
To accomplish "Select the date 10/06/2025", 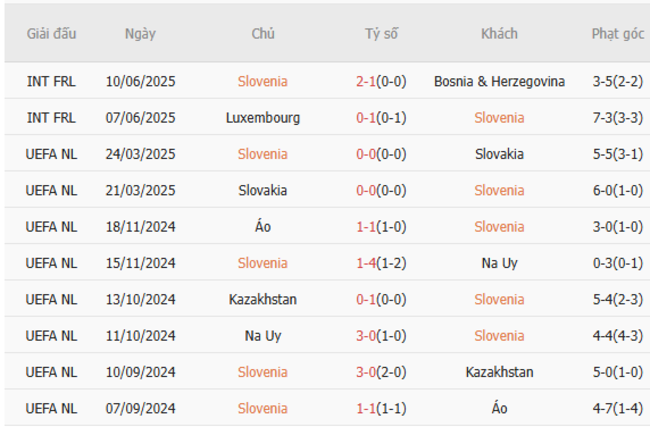I will (140, 81).
